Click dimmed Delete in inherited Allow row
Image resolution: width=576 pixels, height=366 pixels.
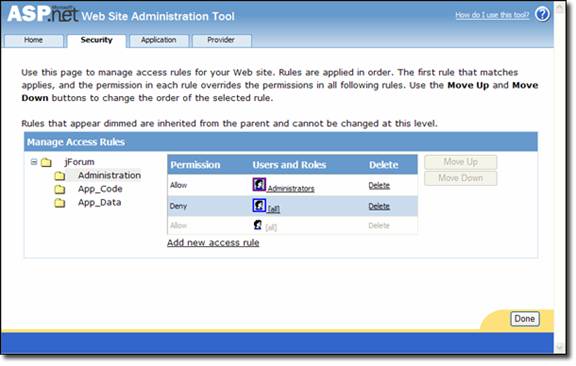(379, 226)
